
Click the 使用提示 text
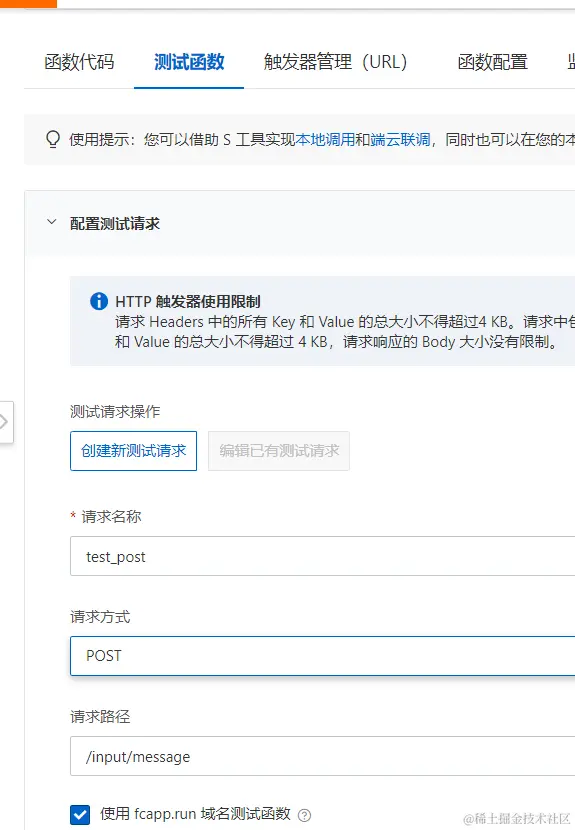pos(99,140)
